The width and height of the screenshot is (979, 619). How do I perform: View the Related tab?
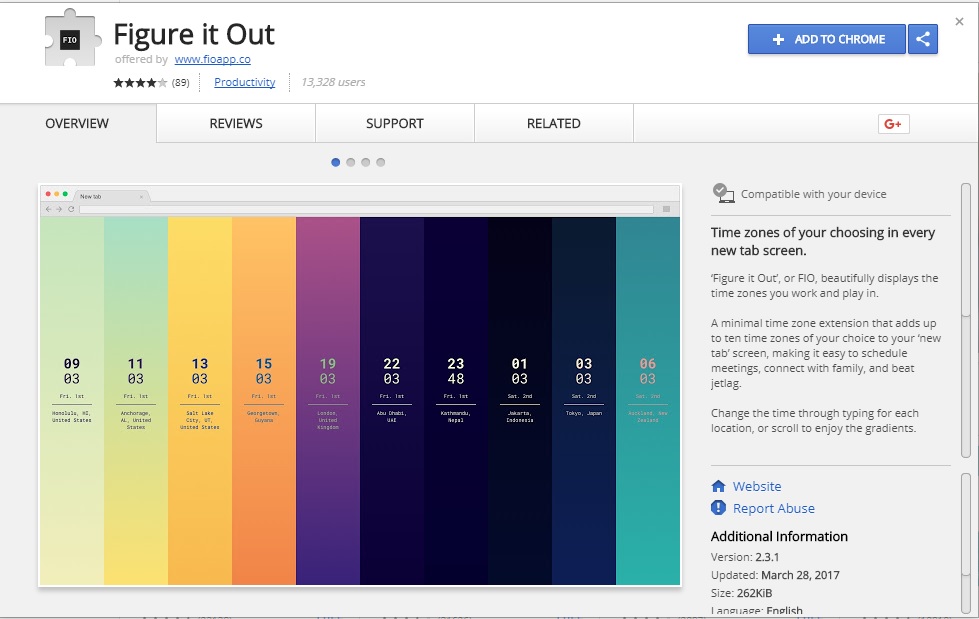coord(554,124)
